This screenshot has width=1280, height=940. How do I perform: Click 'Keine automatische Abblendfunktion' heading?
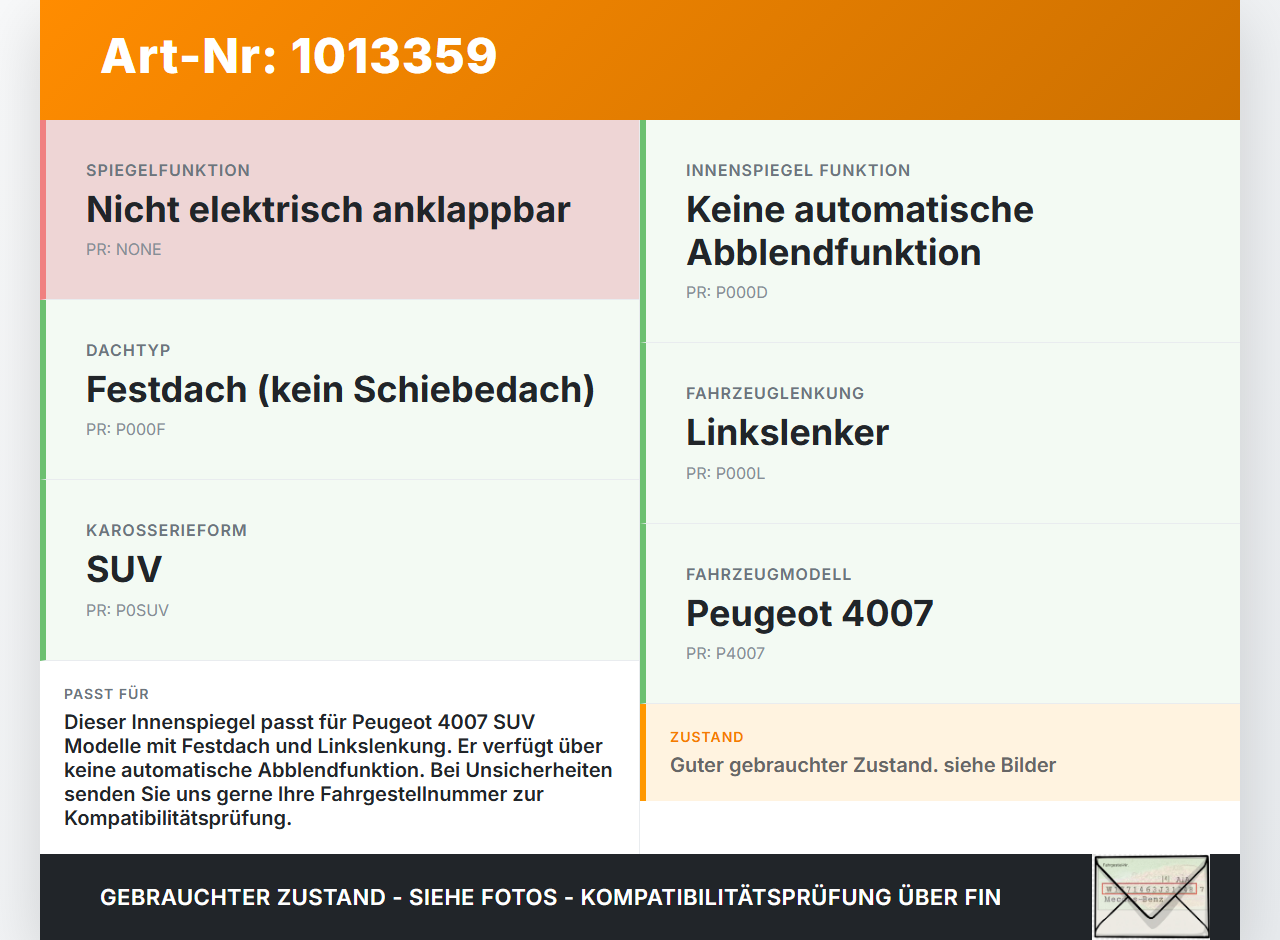860,231
